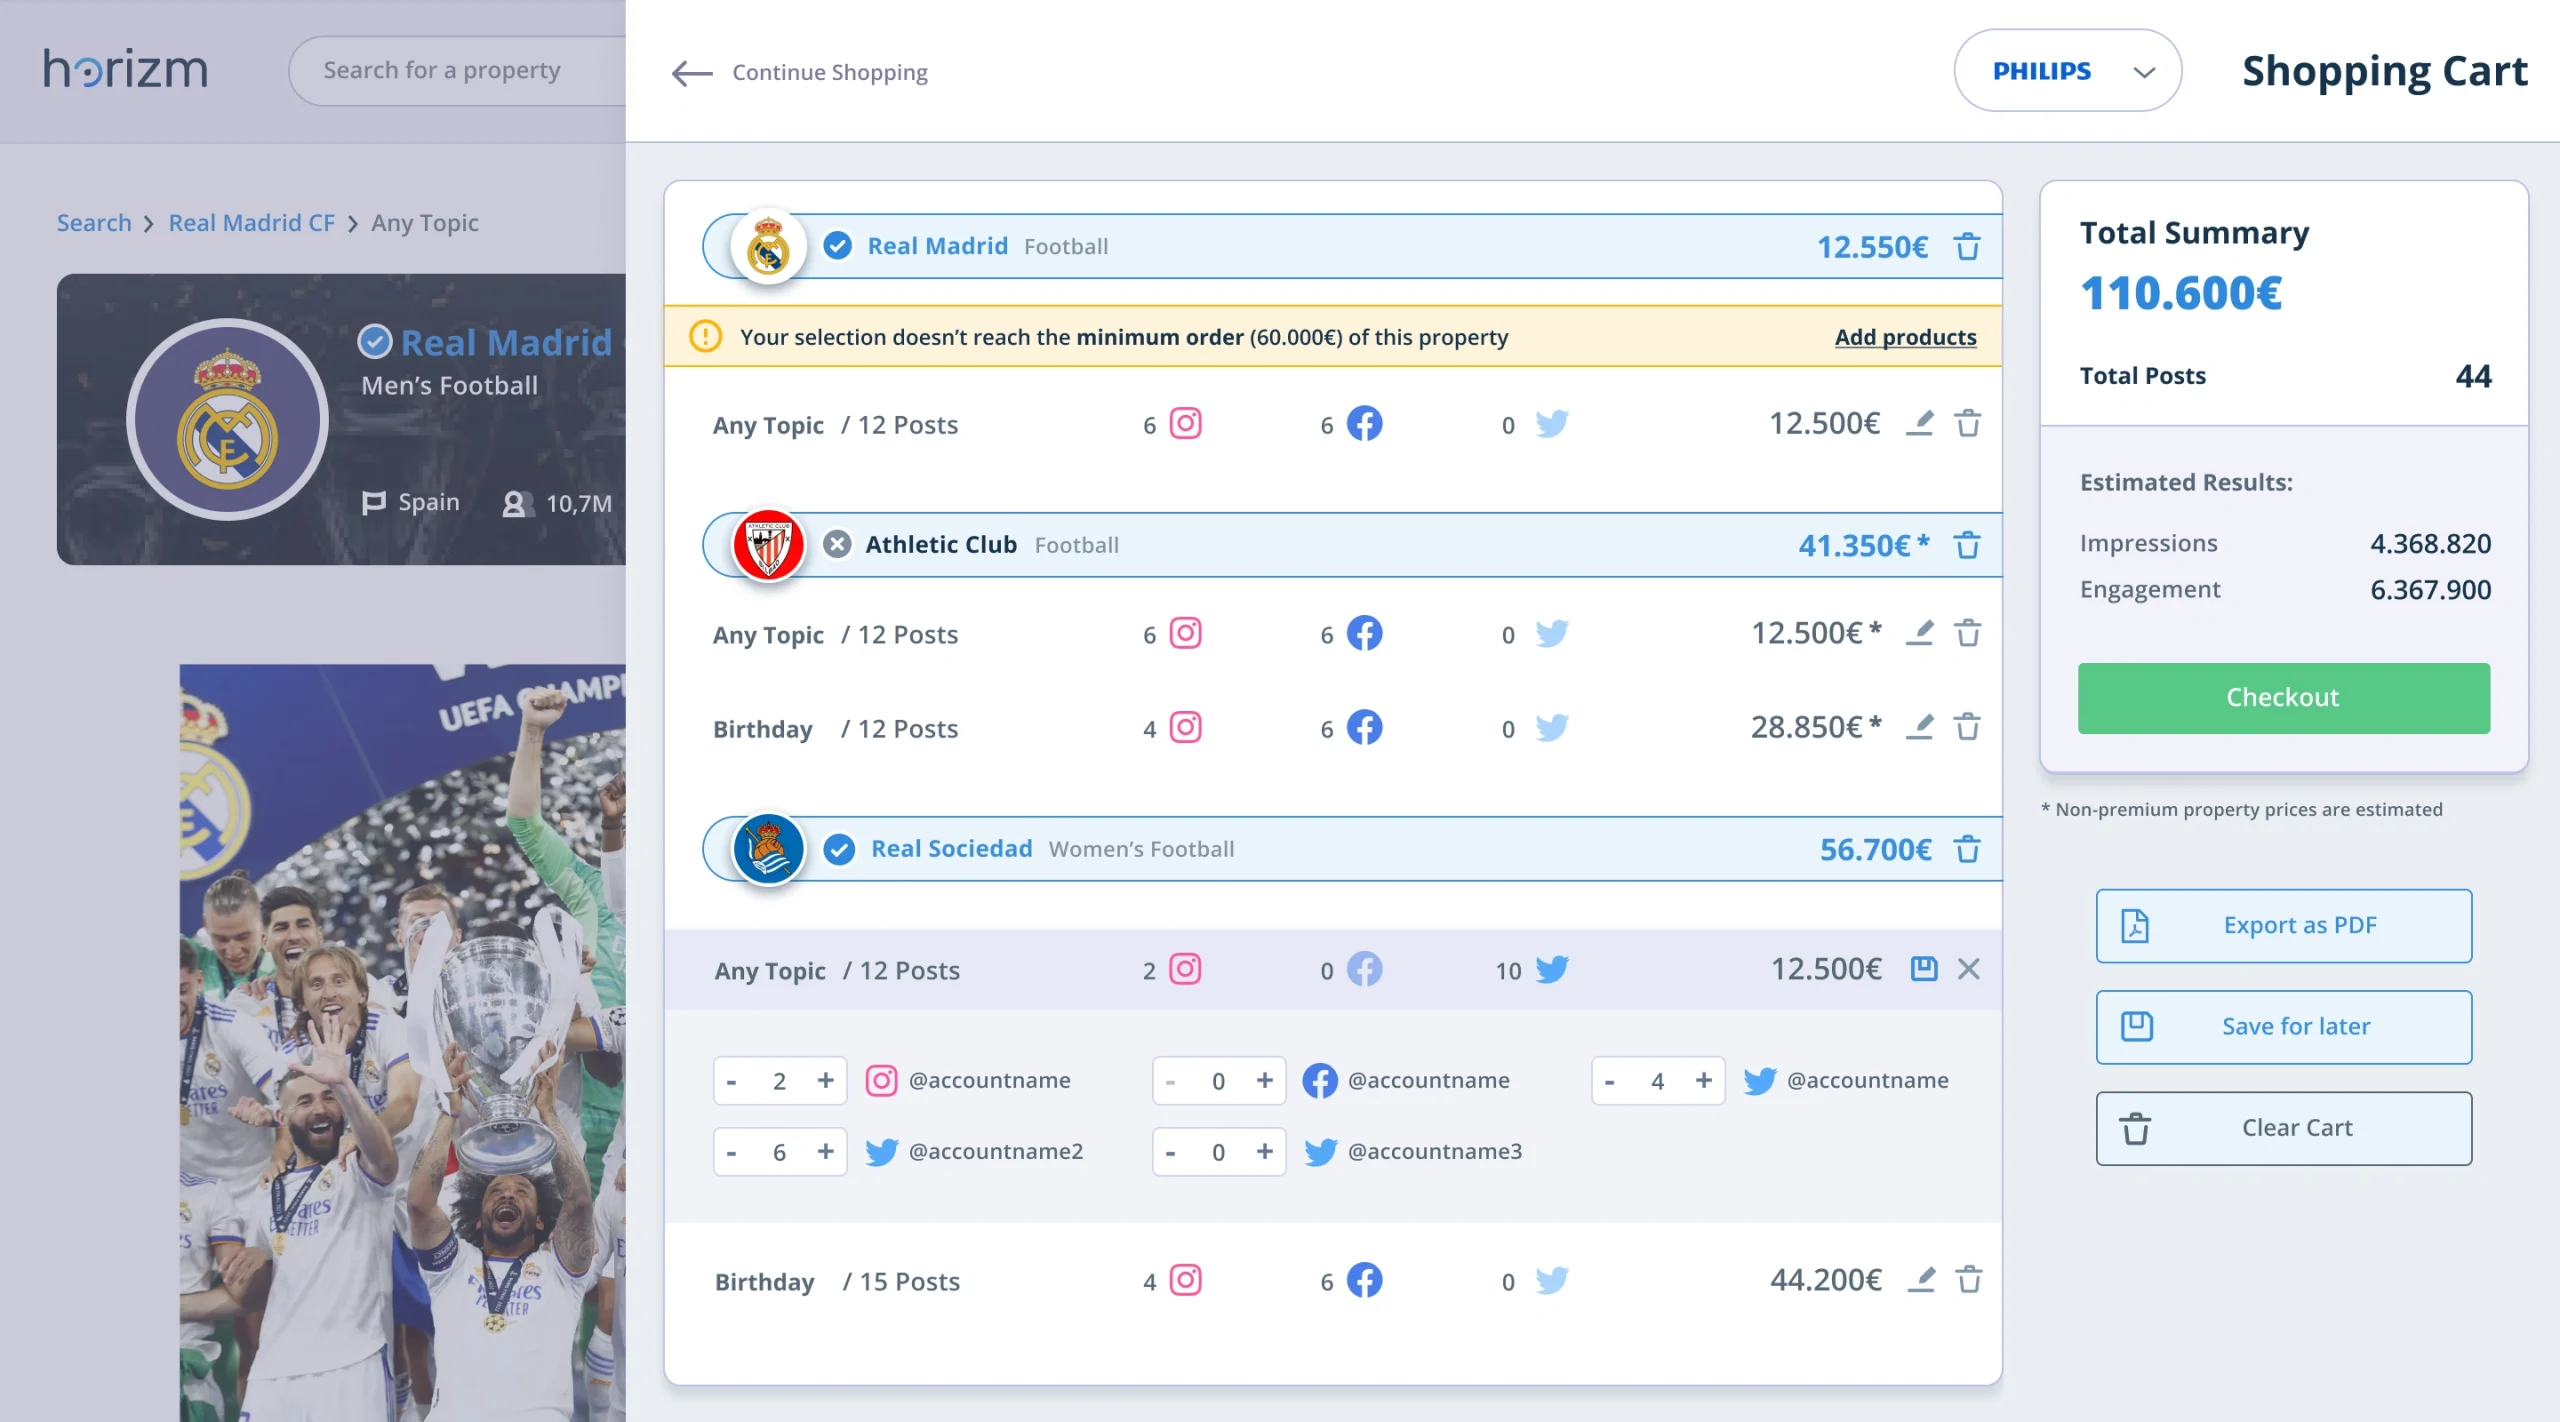The width and height of the screenshot is (2560, 1422).
Task: Click back arrow to continue shopping
Action: point(692,73)
